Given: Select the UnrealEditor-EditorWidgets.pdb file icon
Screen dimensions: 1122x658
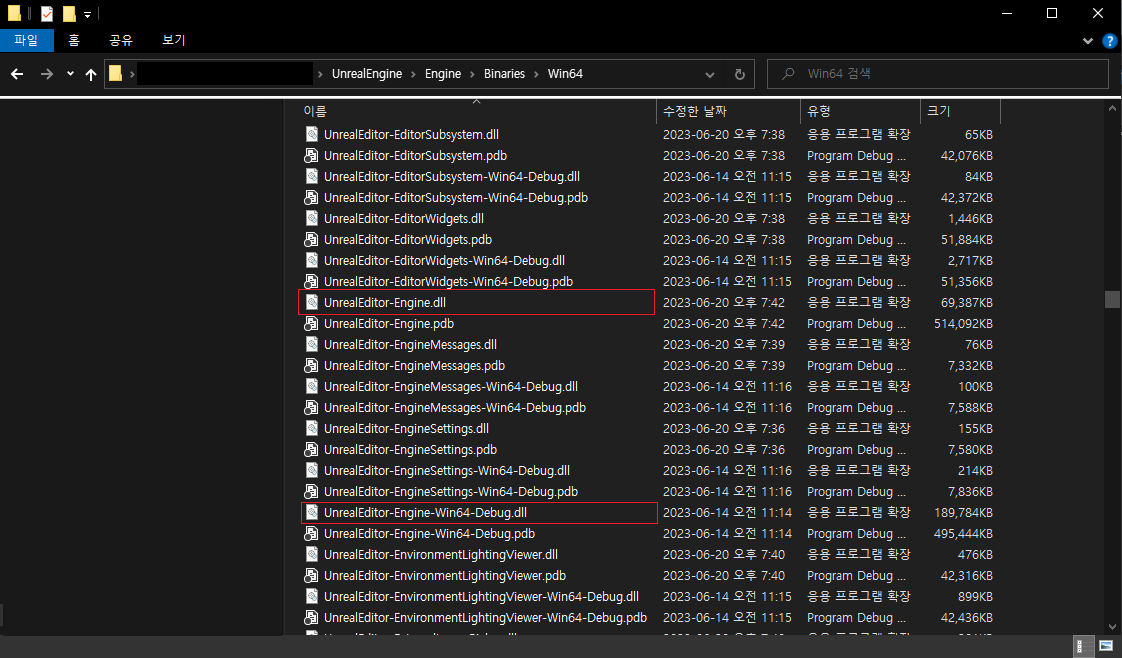Looking at the screenshot, I should click(311, 239).
